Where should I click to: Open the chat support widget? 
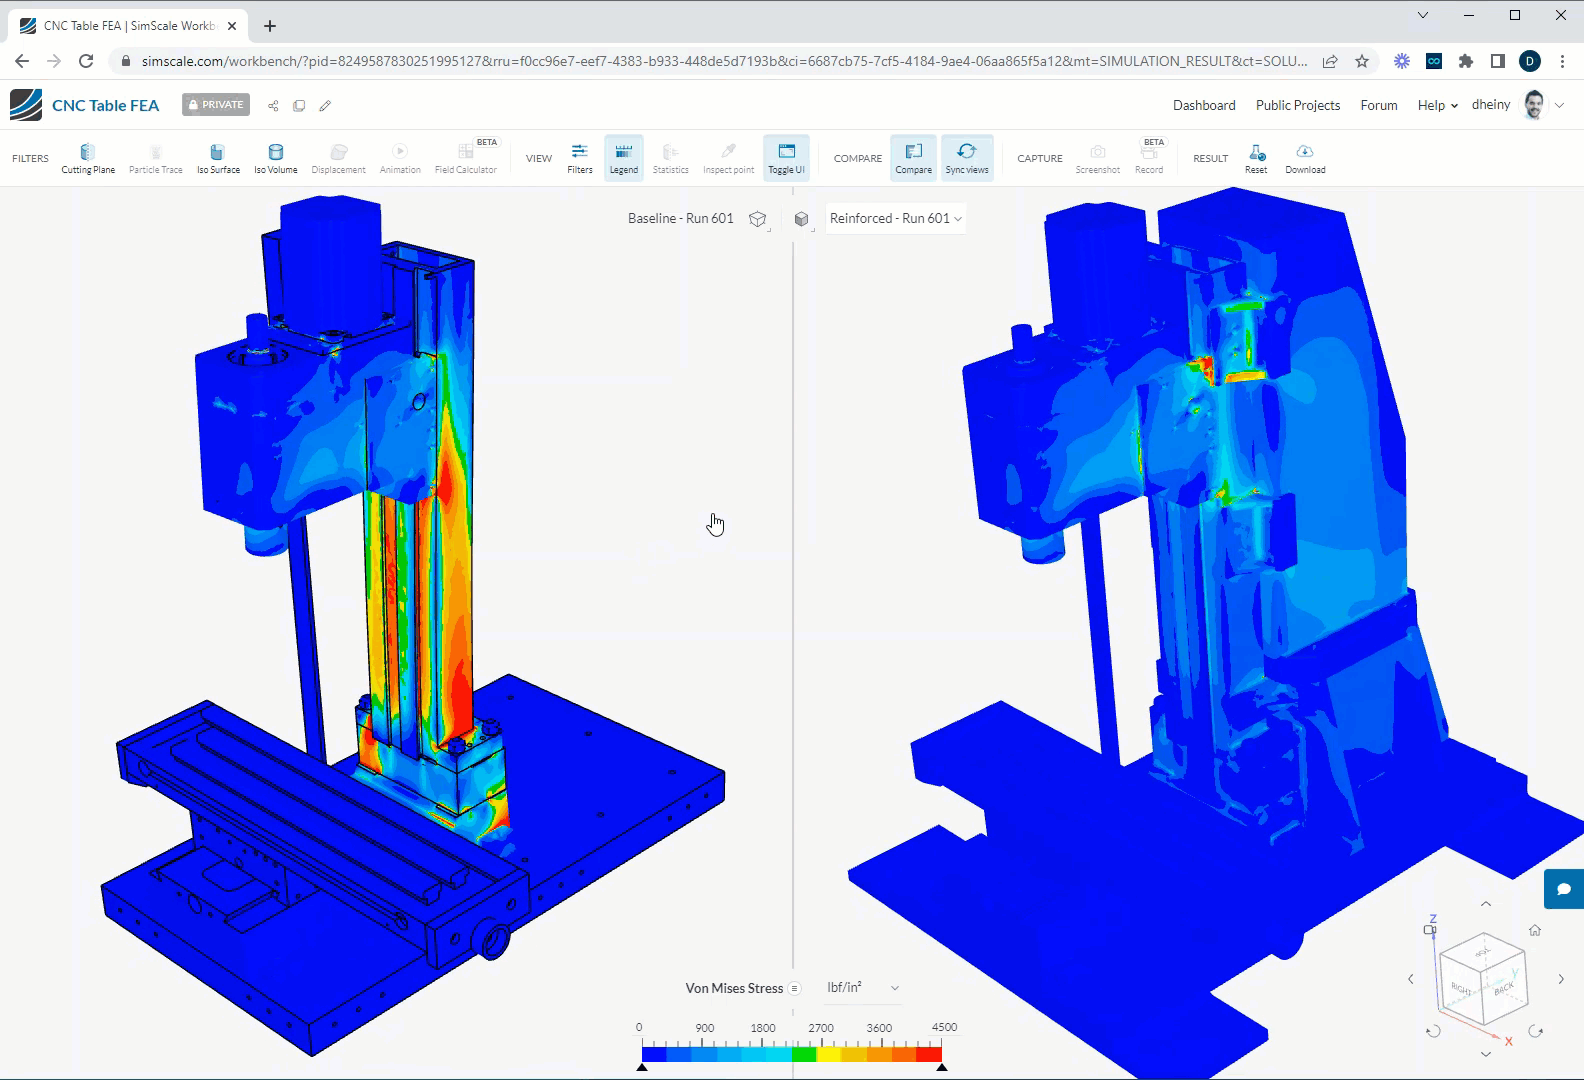coord(1564,889)
